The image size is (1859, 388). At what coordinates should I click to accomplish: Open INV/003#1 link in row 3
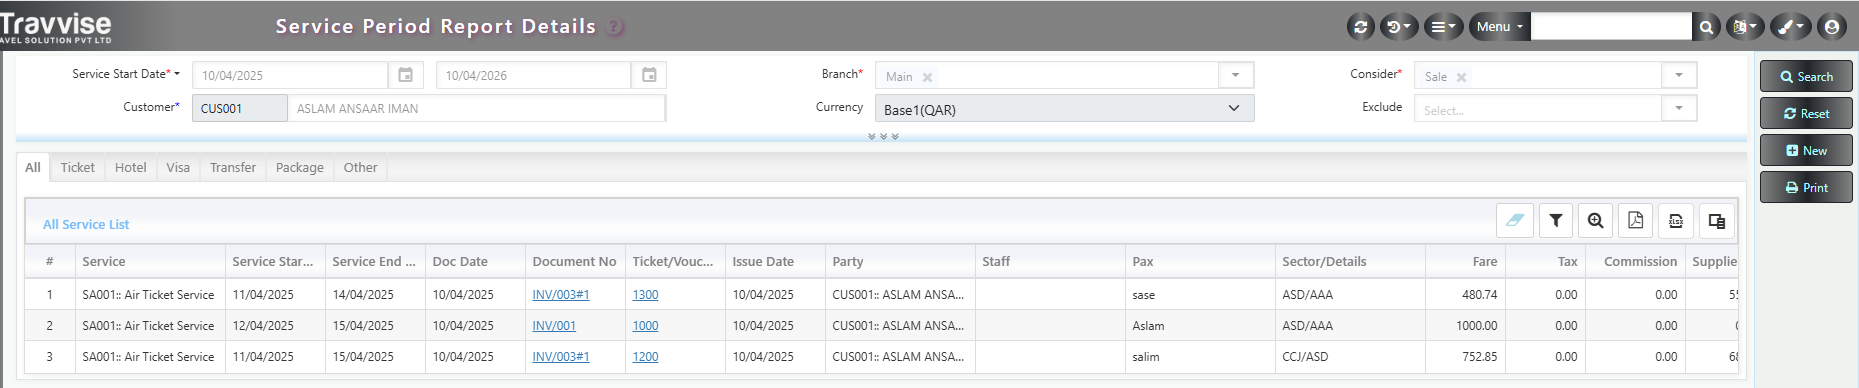coord(561,357)
